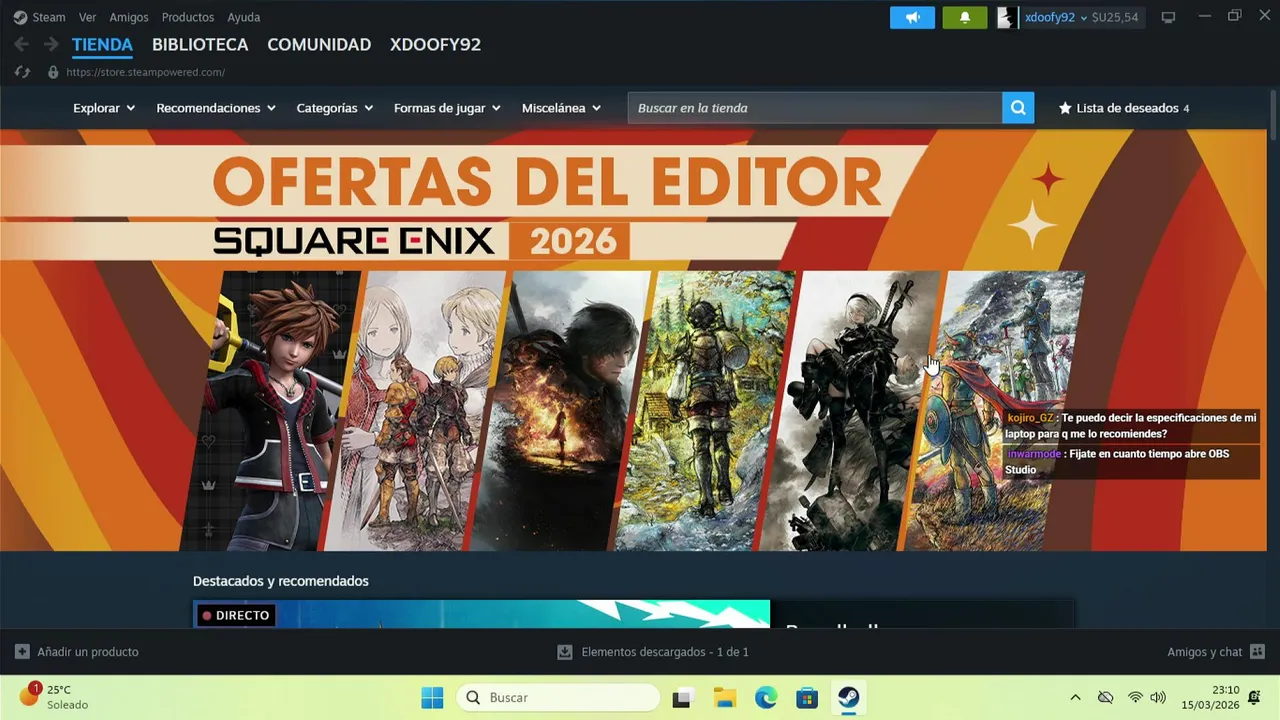Expand the Explorar dropdown

point(104,108)
